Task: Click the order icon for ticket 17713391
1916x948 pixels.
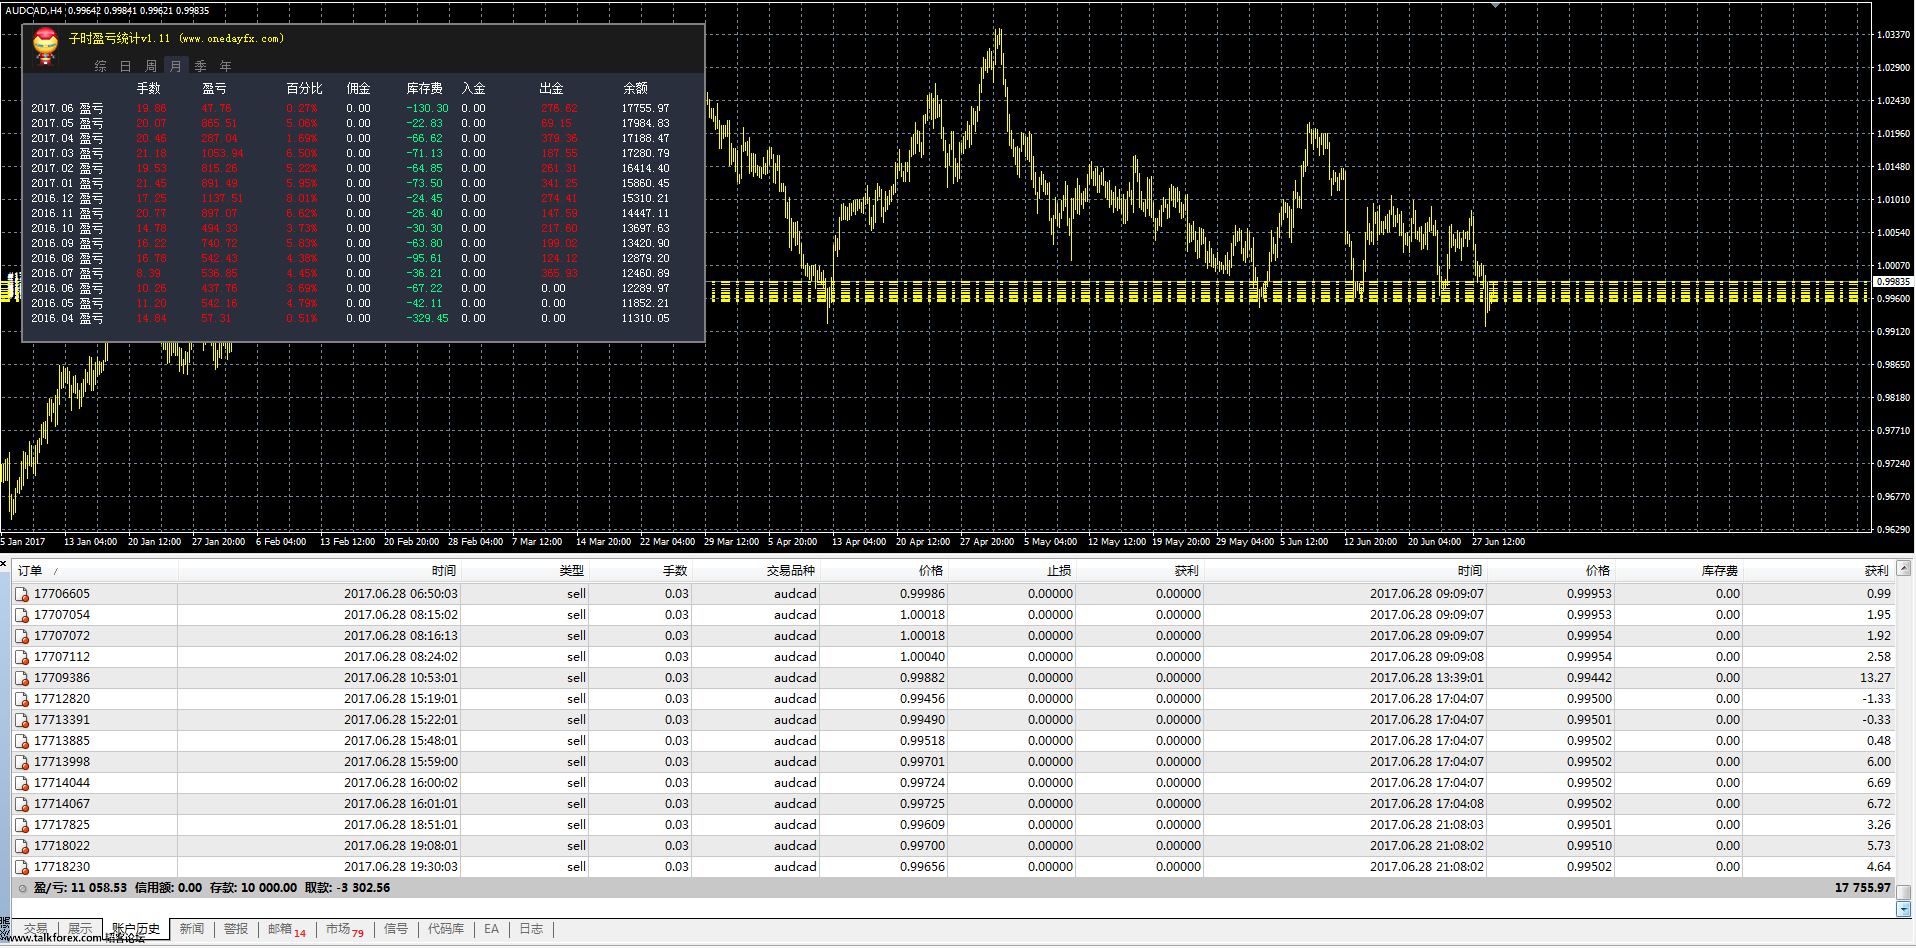Action: [x=22, y=720]
